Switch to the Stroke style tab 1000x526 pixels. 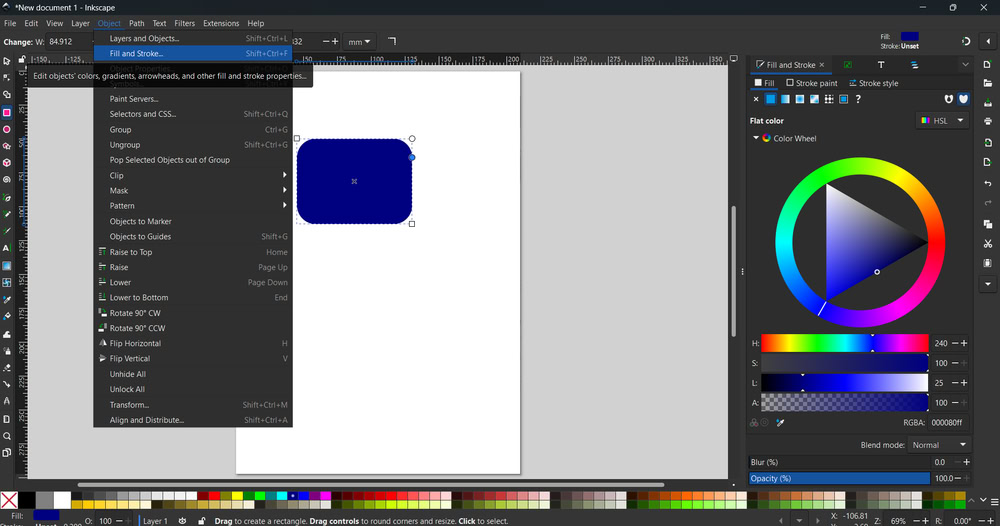873,83
